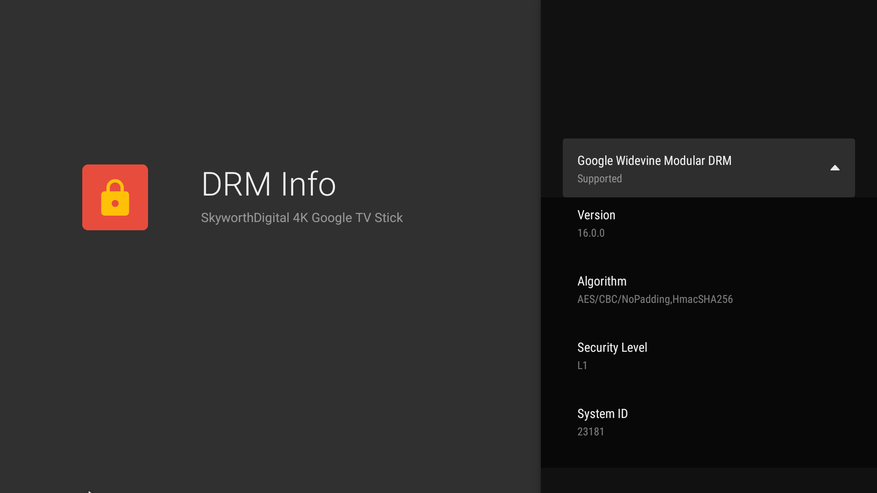This screenshot has height=493, width=877.
Task: Click the DRM Info heading text
Action: click(x=268, y=184)
